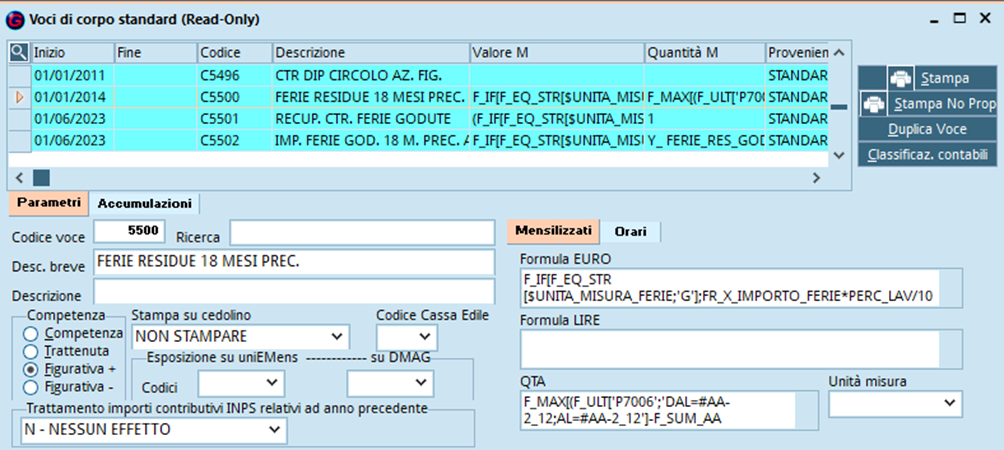Switch to the Accumulazioni tab
This screenshot has height=450, width=1004.
pyautogui.click(x=144, y=204)
